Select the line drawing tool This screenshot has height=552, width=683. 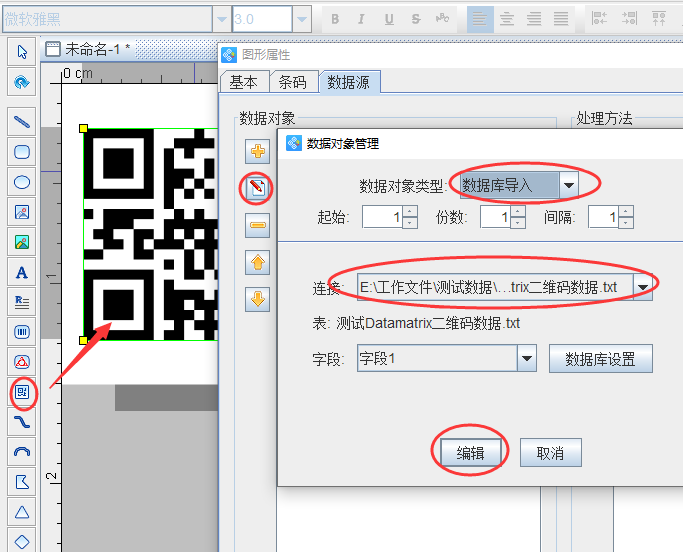point(22,122)
